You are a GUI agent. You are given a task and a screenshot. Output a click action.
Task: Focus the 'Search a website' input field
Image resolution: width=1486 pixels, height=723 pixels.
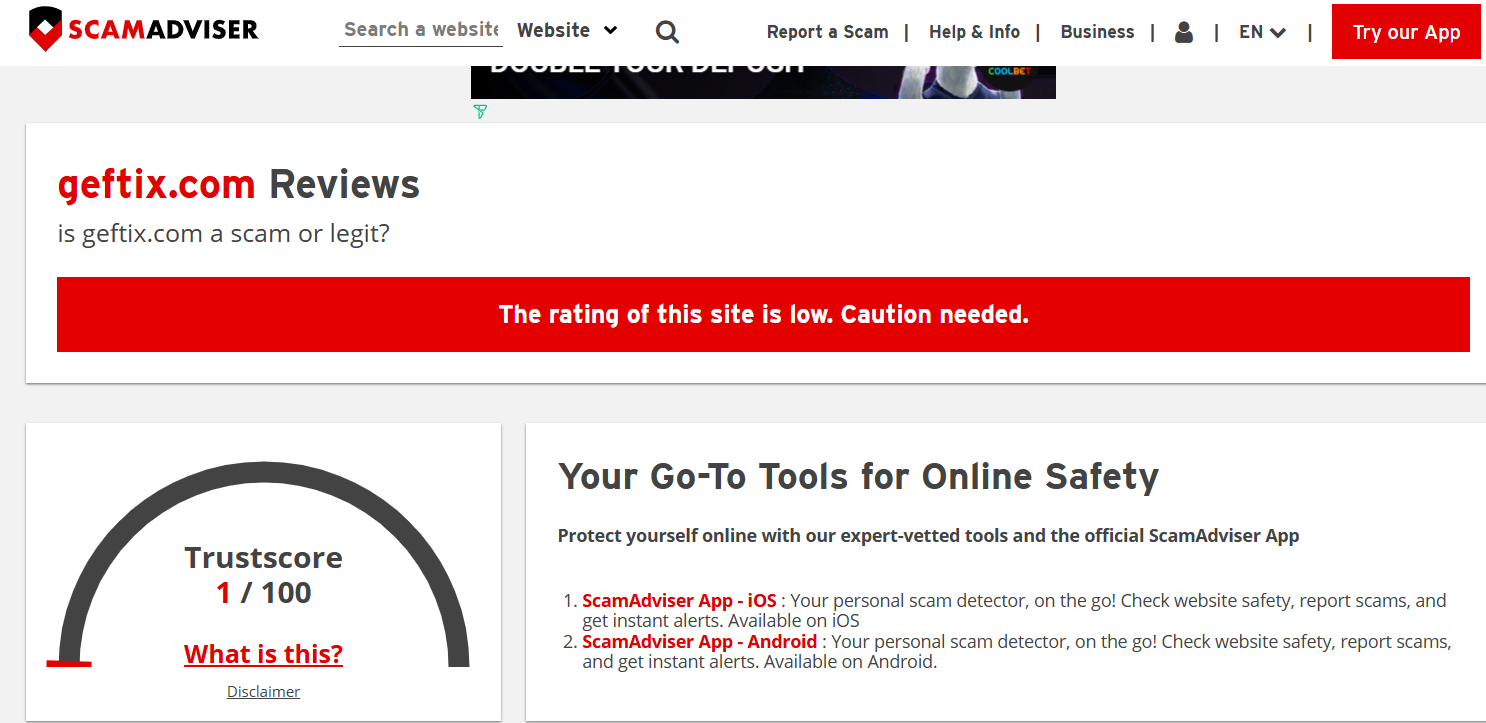(421, 30)
